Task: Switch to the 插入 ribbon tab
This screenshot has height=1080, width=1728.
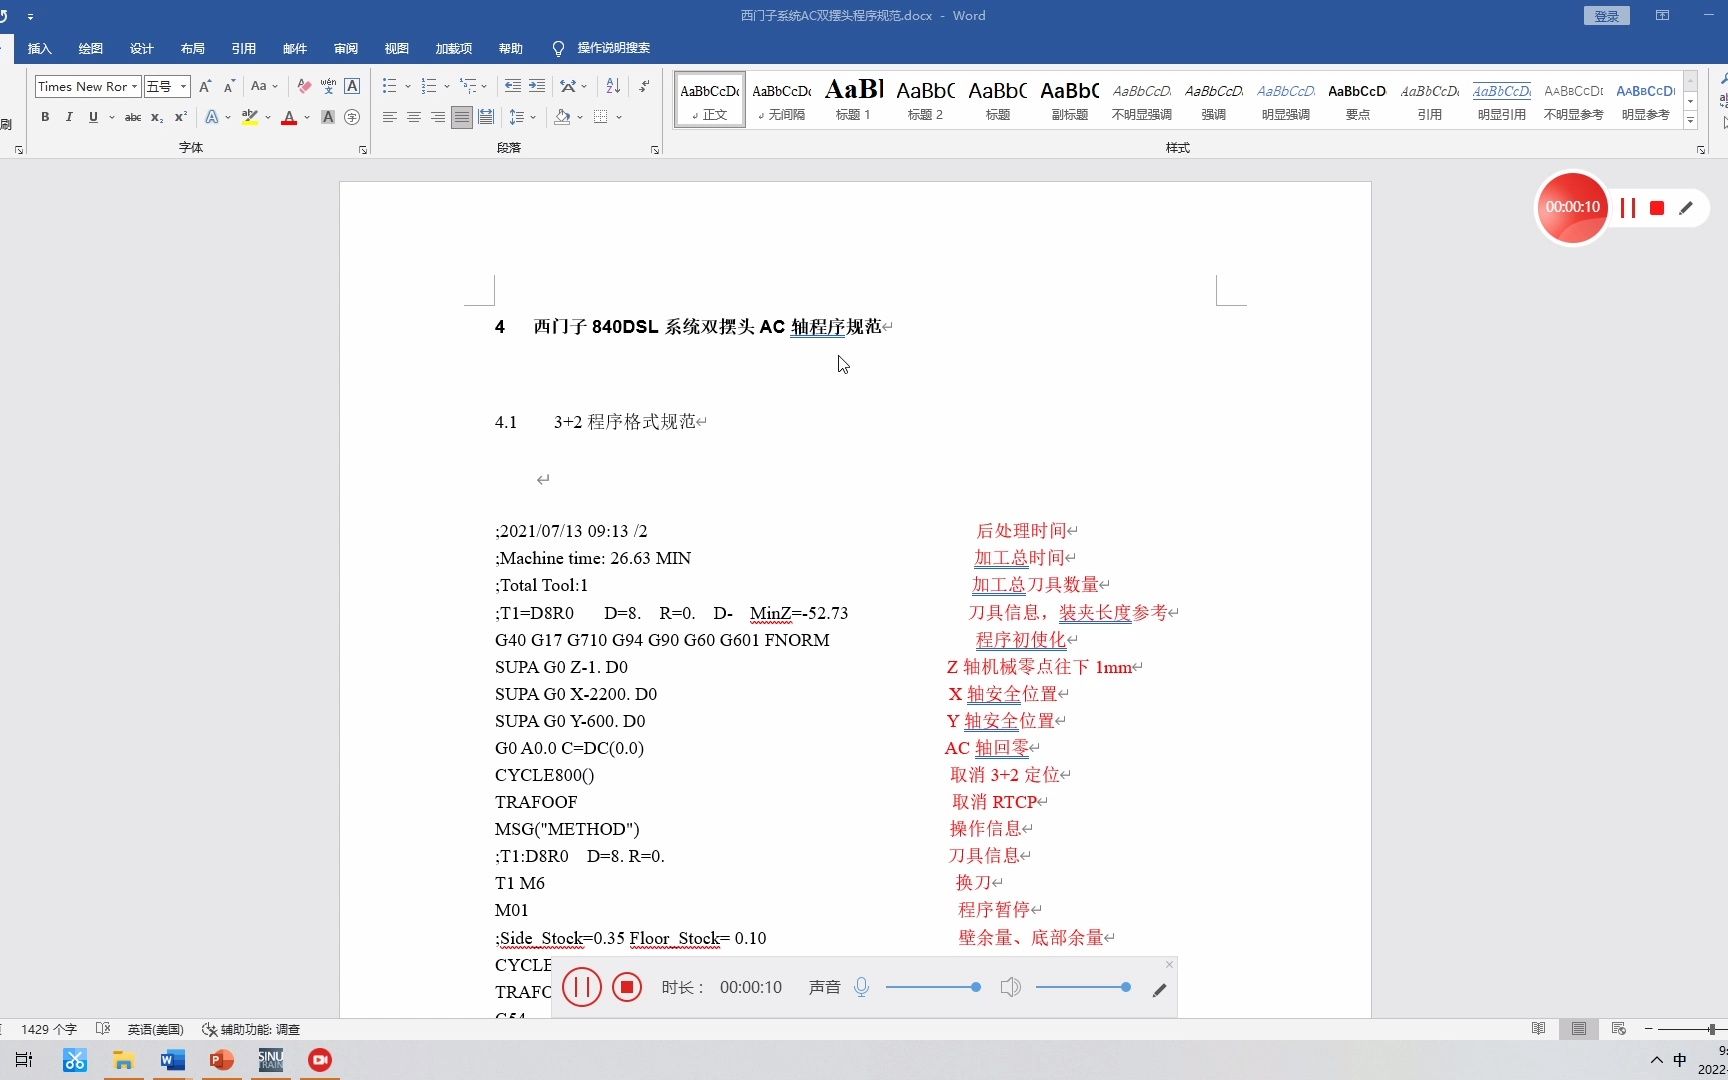Action: tap(39, 48)
